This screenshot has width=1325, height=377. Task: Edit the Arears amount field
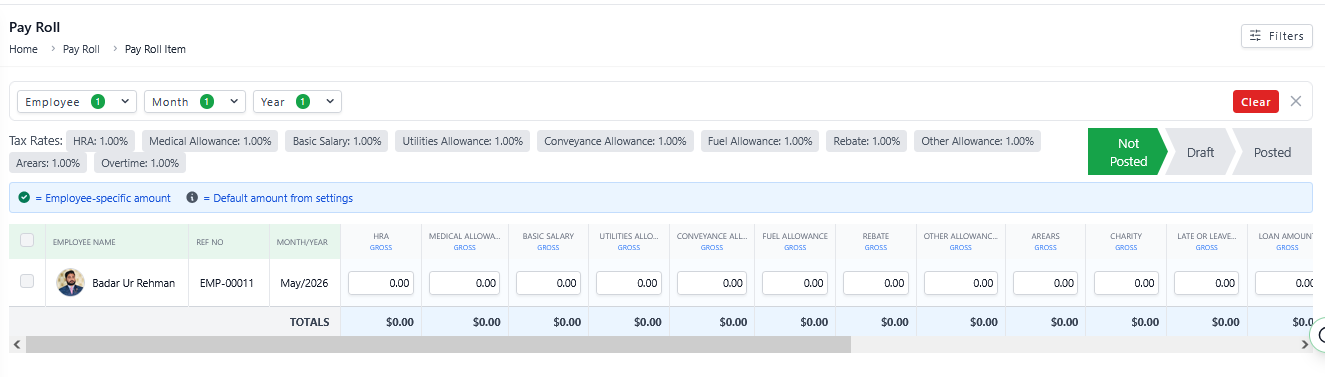(x=1045, y=283)
